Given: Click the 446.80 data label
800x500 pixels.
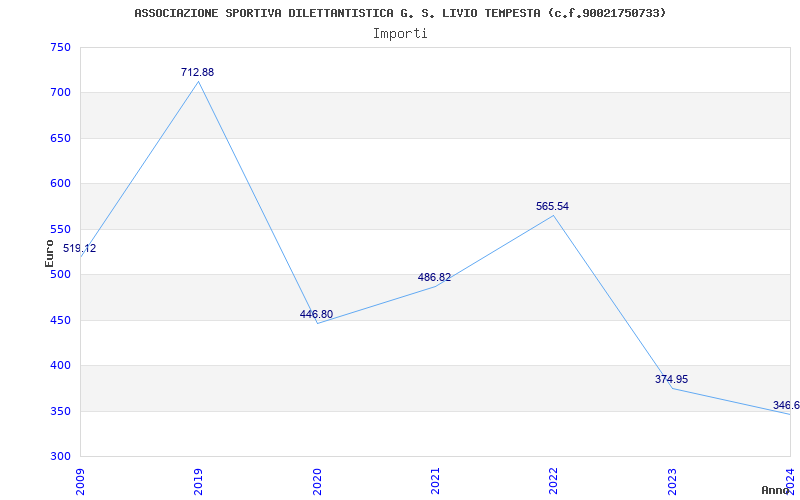Looking at the screenshot, I should pyautogui.click(x=316, y=314).
